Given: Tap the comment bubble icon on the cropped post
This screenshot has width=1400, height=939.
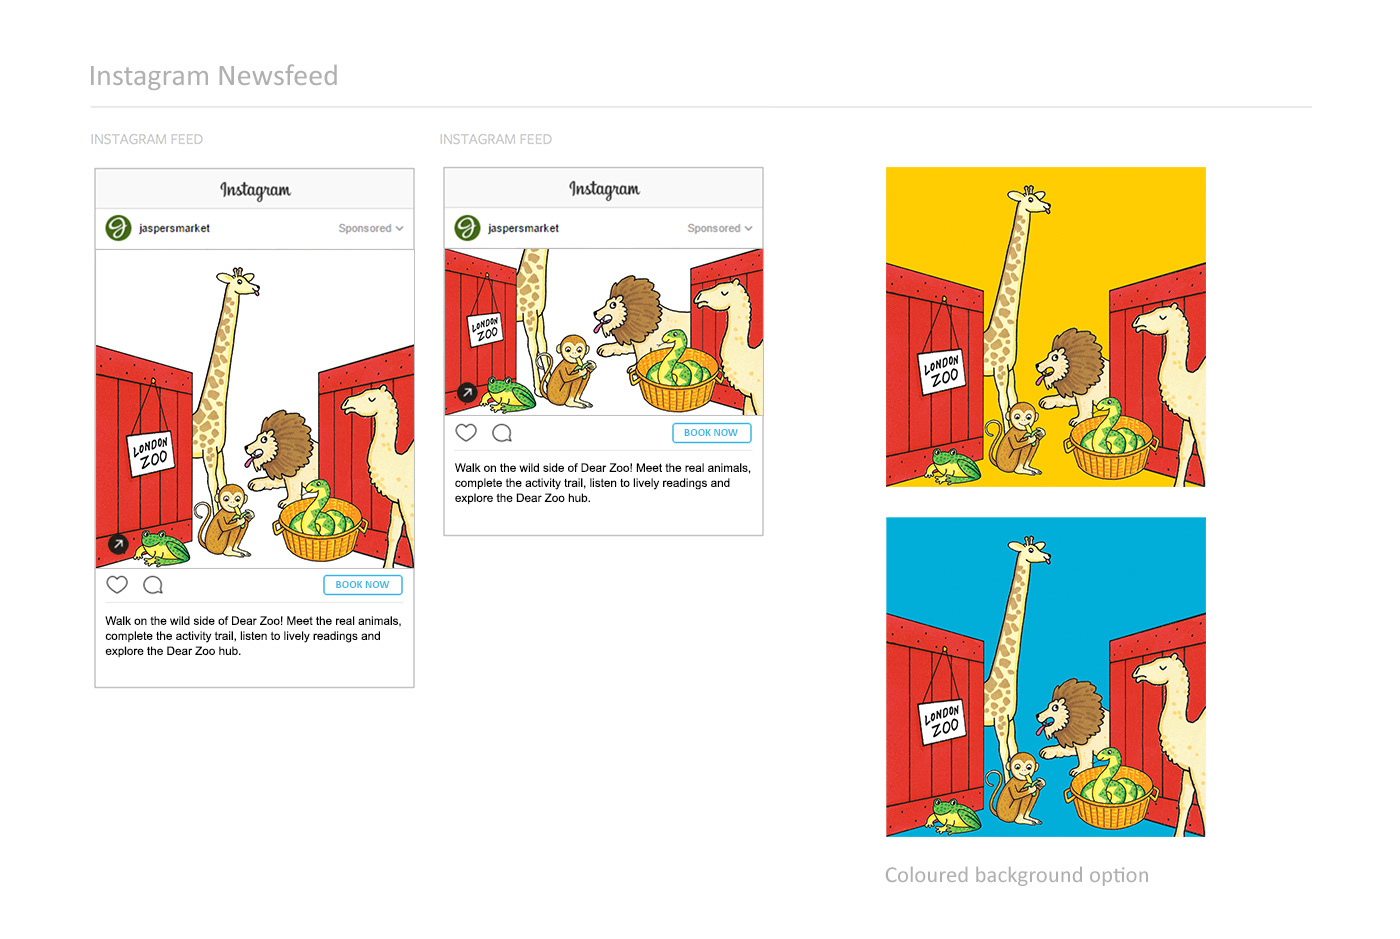Looking at the screenshot, I should [x=502, y=433].
